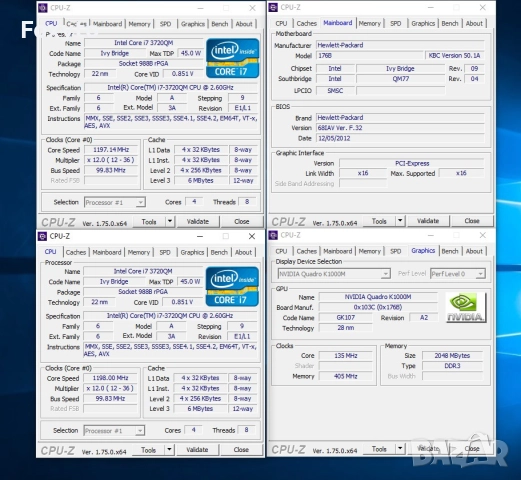Viewport: 521px width, 480px height.
Task: Click the Intel Core i7 logo in top-left CPU-Z window
Action: click(232, 58)
